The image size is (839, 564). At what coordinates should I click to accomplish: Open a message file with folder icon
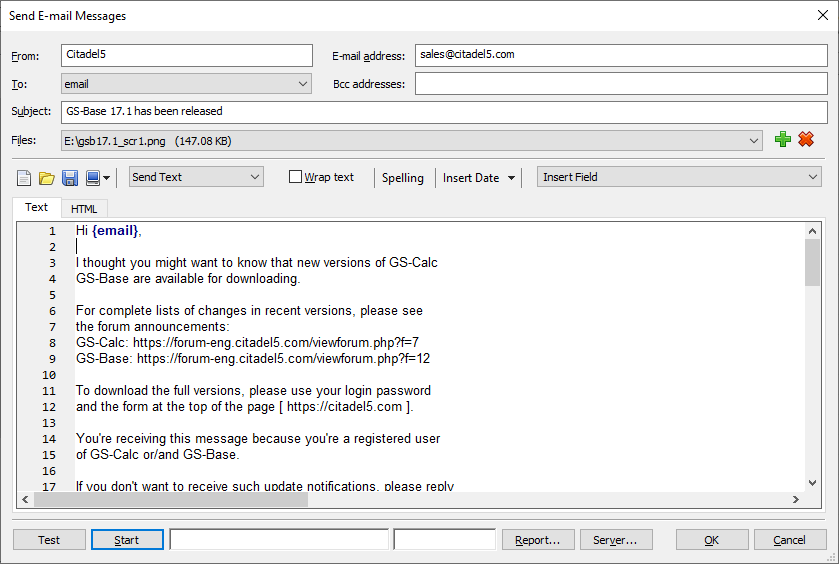coord(47,178)
